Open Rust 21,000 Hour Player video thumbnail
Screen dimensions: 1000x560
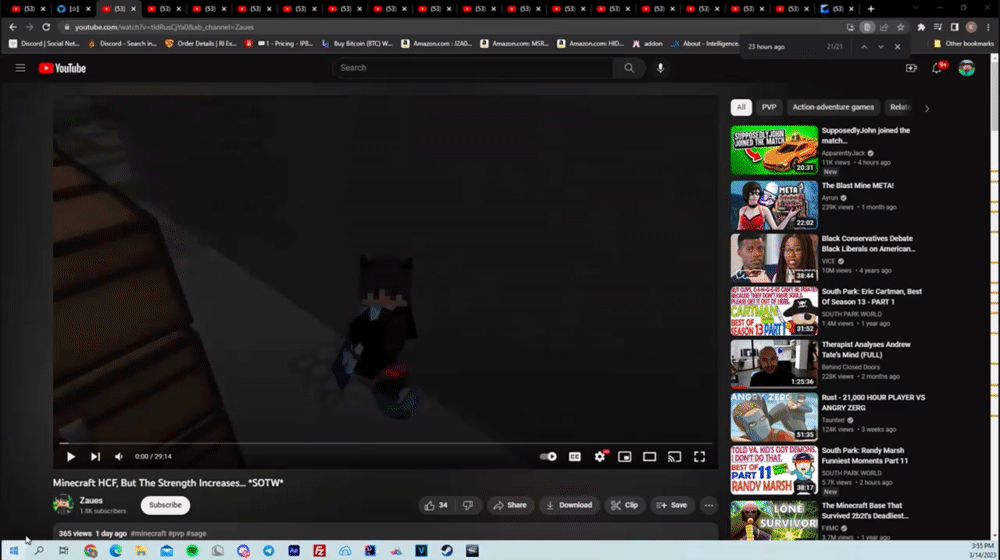(x=774, y=416)
